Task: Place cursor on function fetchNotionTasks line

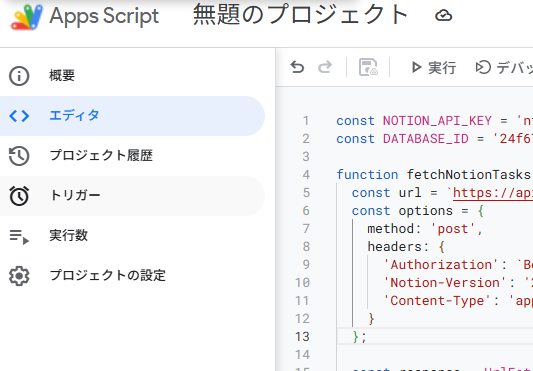Action: (434, 175)
